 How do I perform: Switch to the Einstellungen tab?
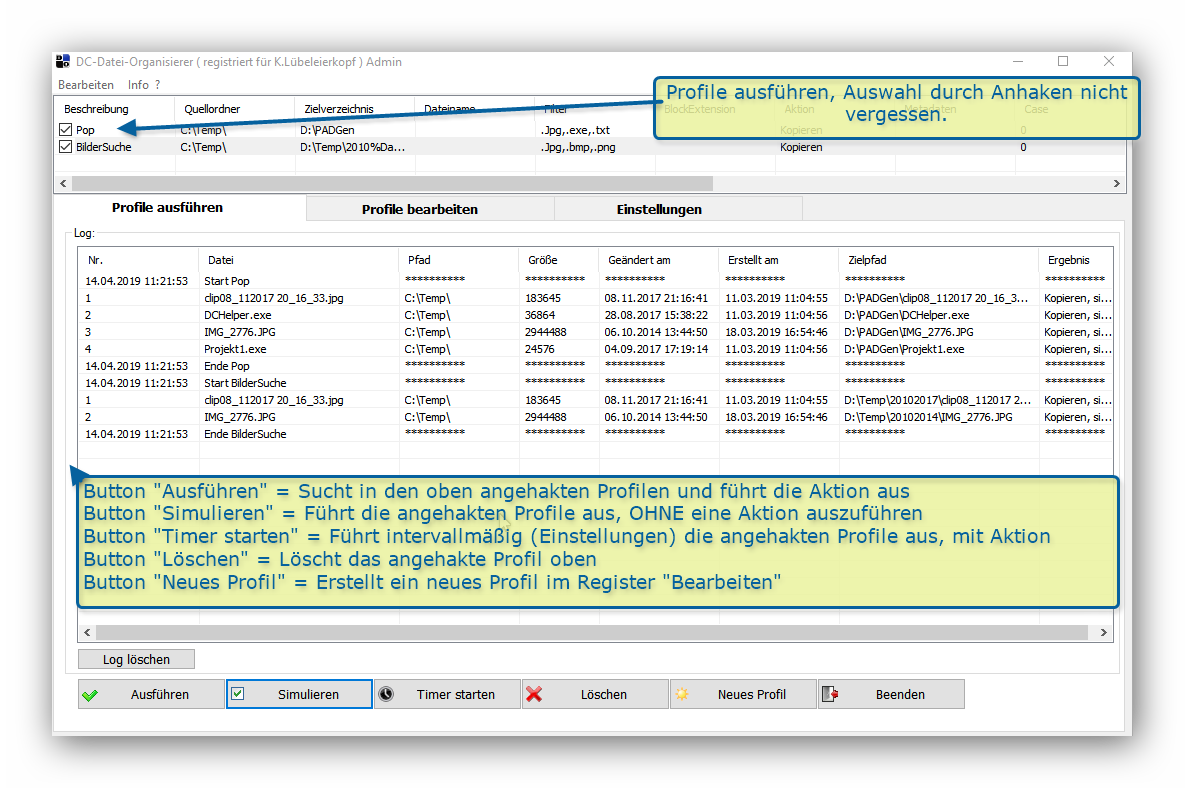click(x=659, y=209)
